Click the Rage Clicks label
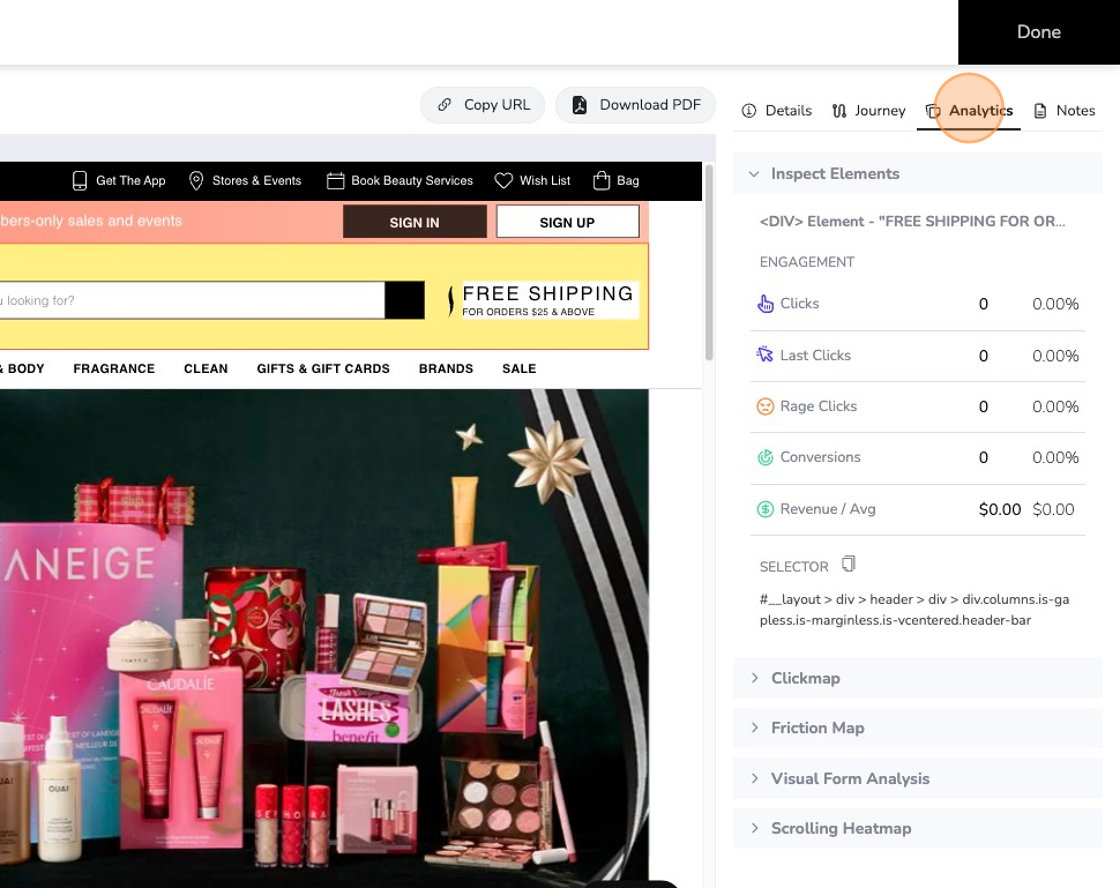This screenshot has height=888, width=1120. tap(819, 406)
